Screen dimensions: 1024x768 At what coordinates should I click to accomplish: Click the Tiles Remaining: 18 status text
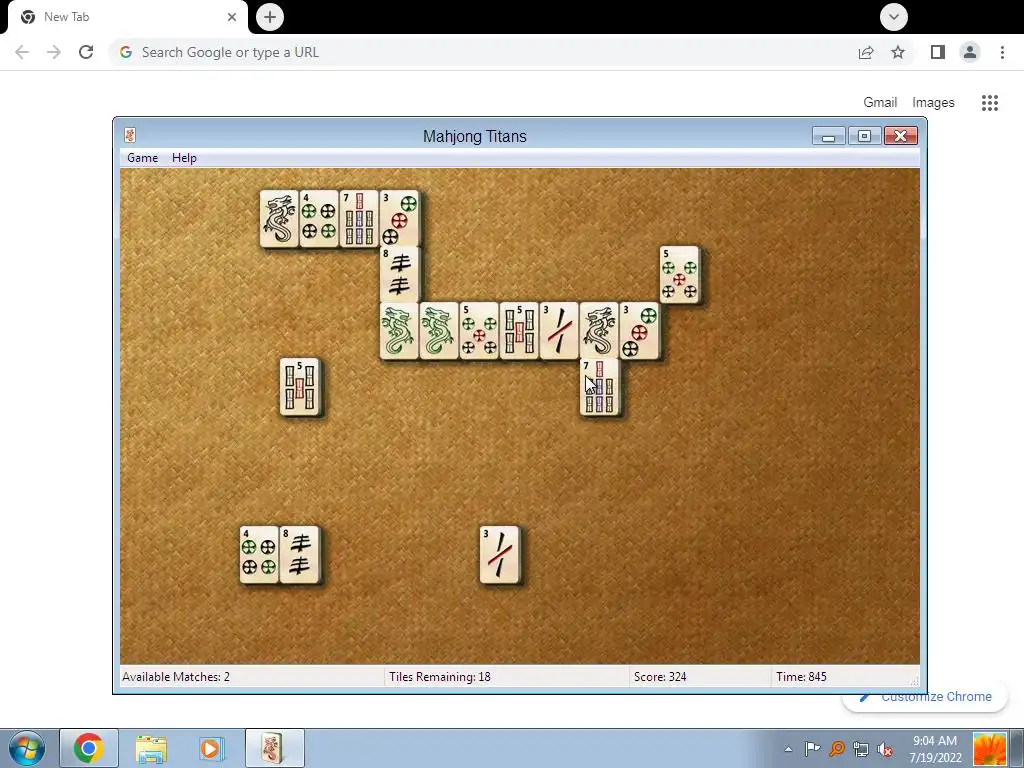coord(440,677)
